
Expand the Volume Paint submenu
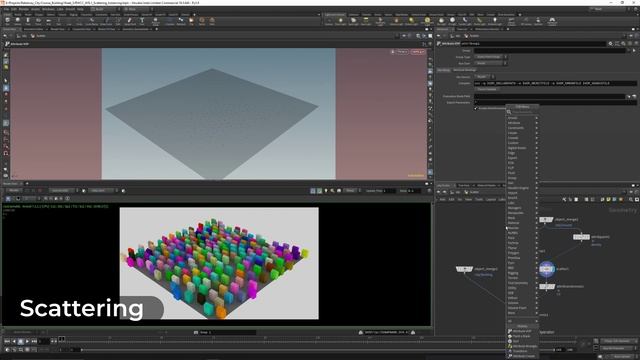tap(522, 308)
